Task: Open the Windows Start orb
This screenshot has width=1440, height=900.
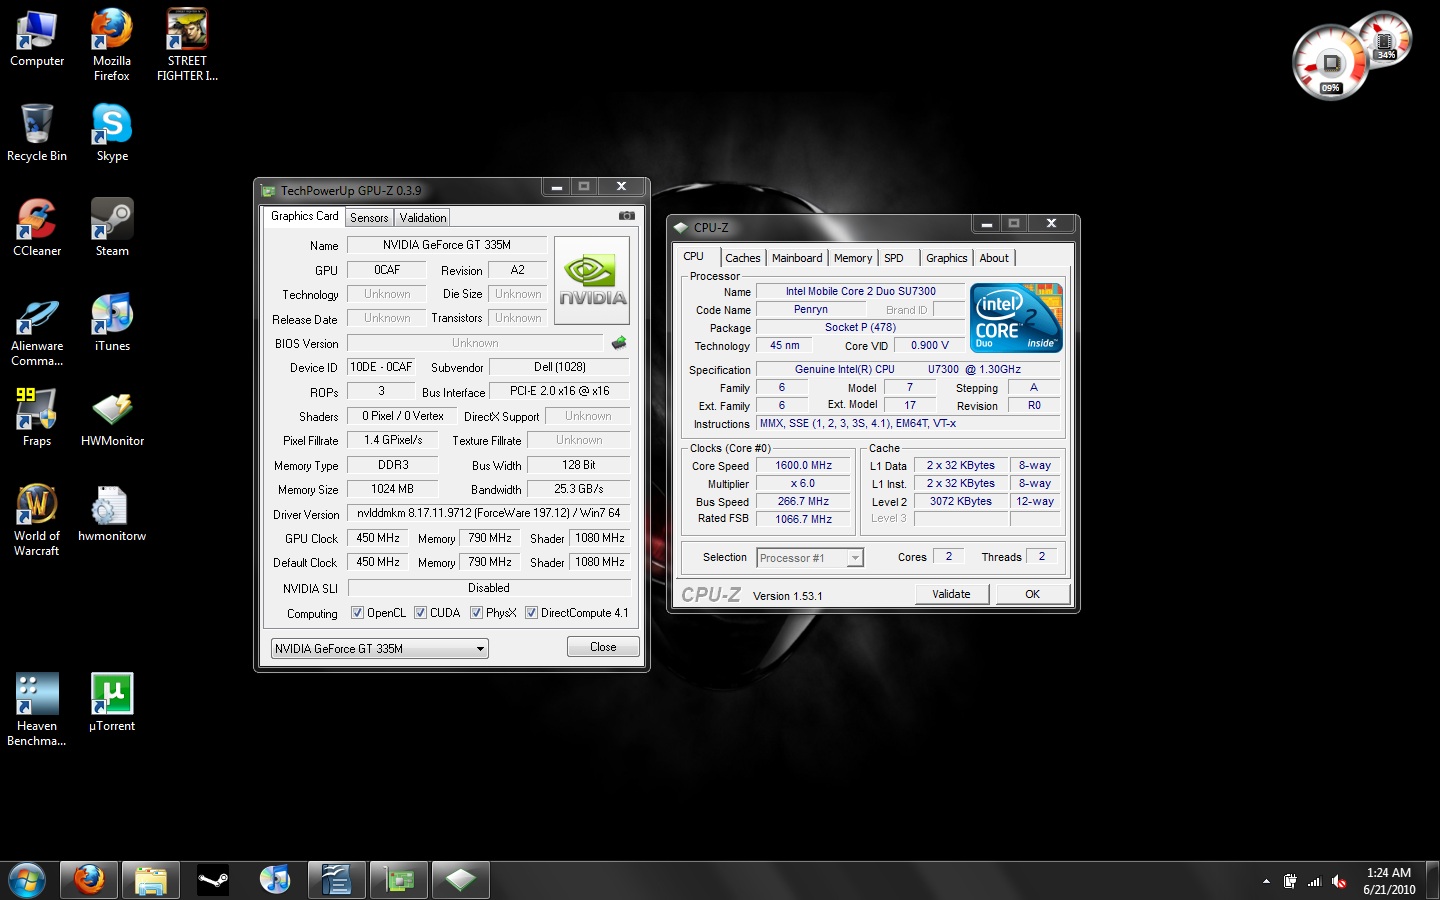Action: [27, 880]
